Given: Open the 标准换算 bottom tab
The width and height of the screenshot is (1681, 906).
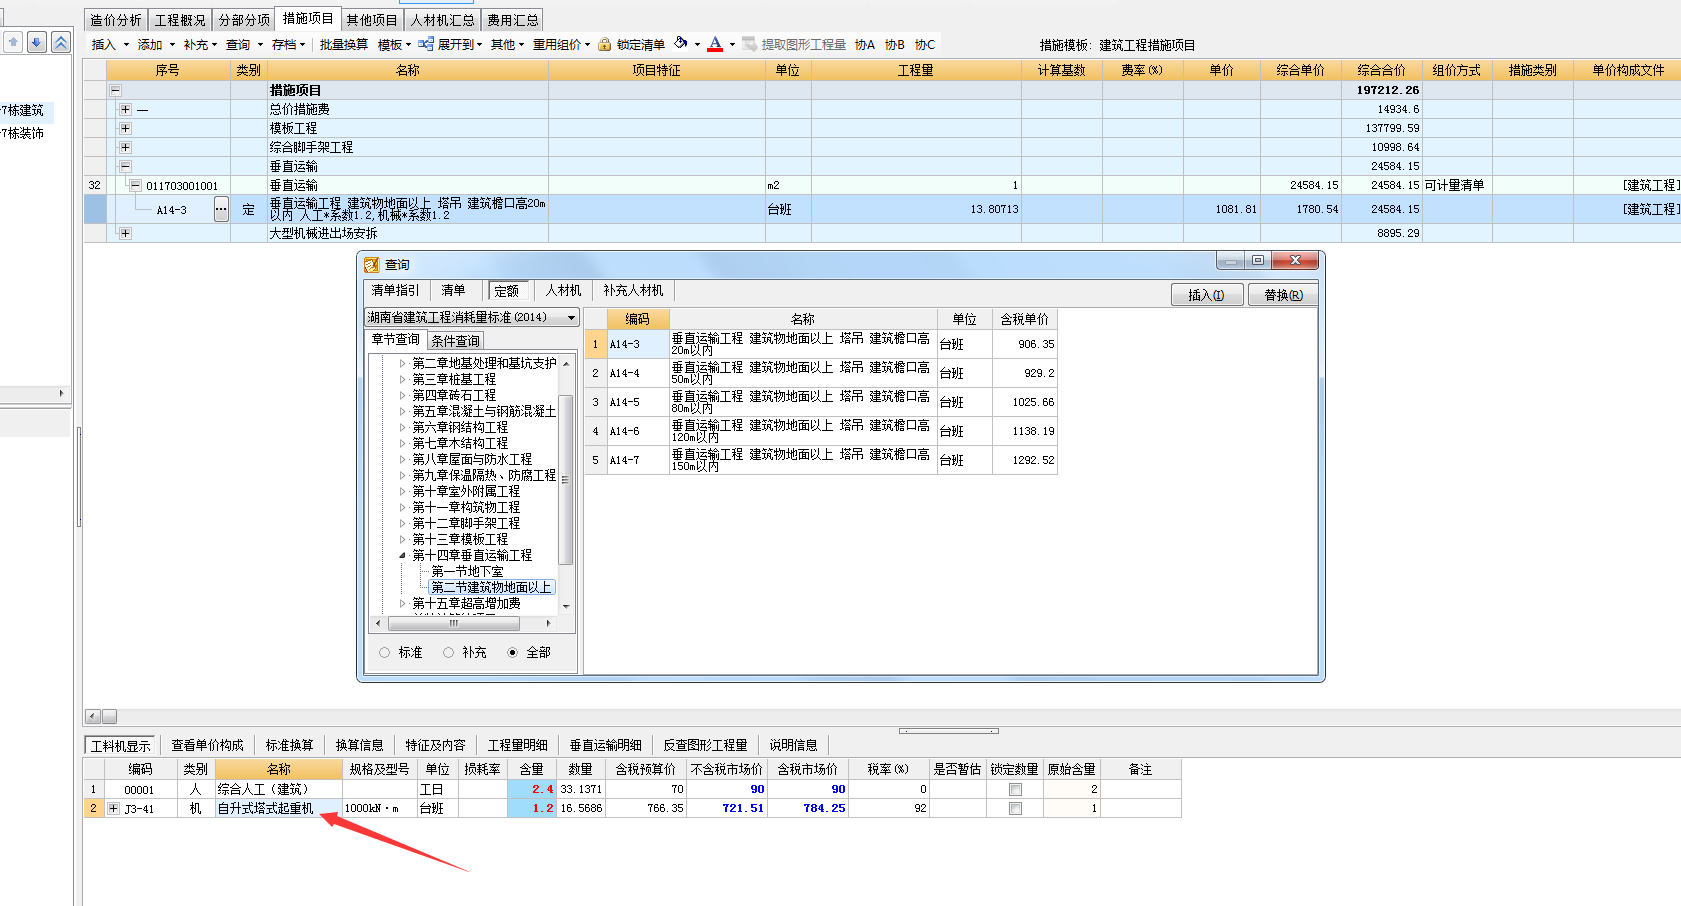Looking at the screenshot, I should tap(290, 745).
